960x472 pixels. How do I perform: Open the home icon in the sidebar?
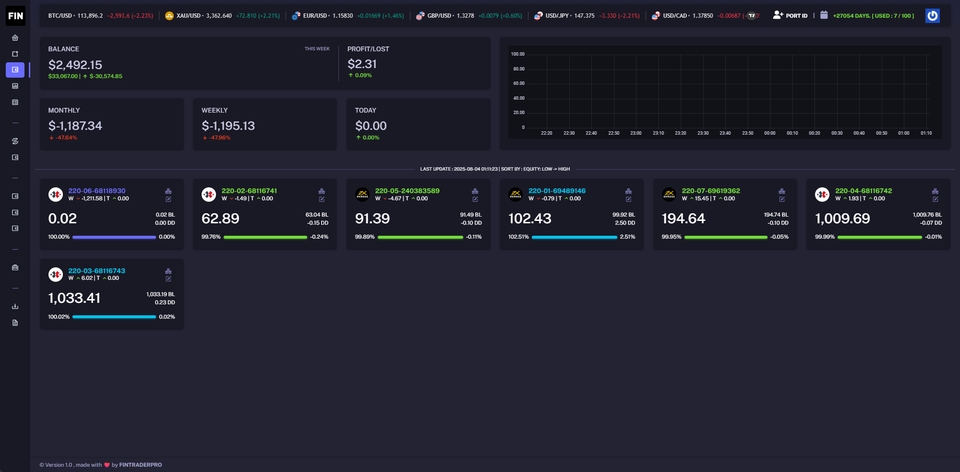15,38
